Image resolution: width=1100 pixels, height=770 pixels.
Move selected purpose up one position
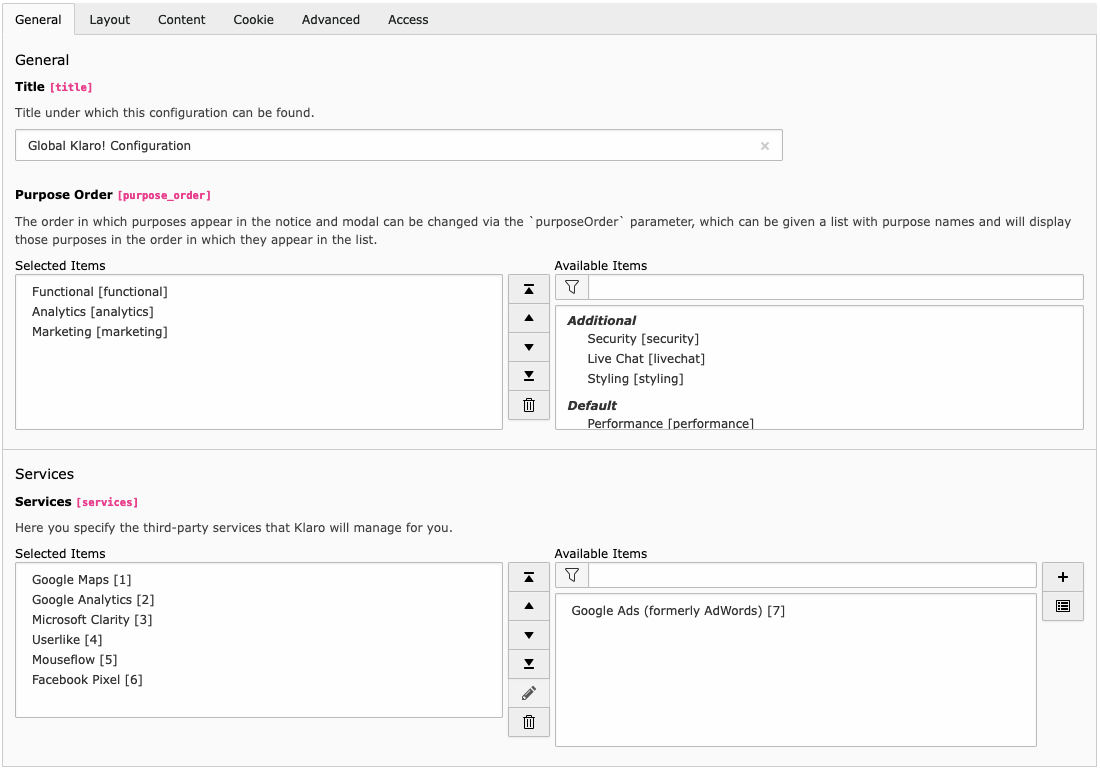(x=529, y=318)
